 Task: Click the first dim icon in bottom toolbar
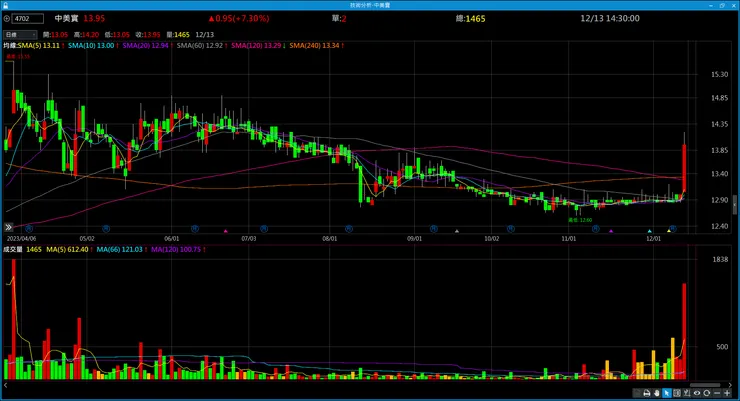[x=637, y=393]
